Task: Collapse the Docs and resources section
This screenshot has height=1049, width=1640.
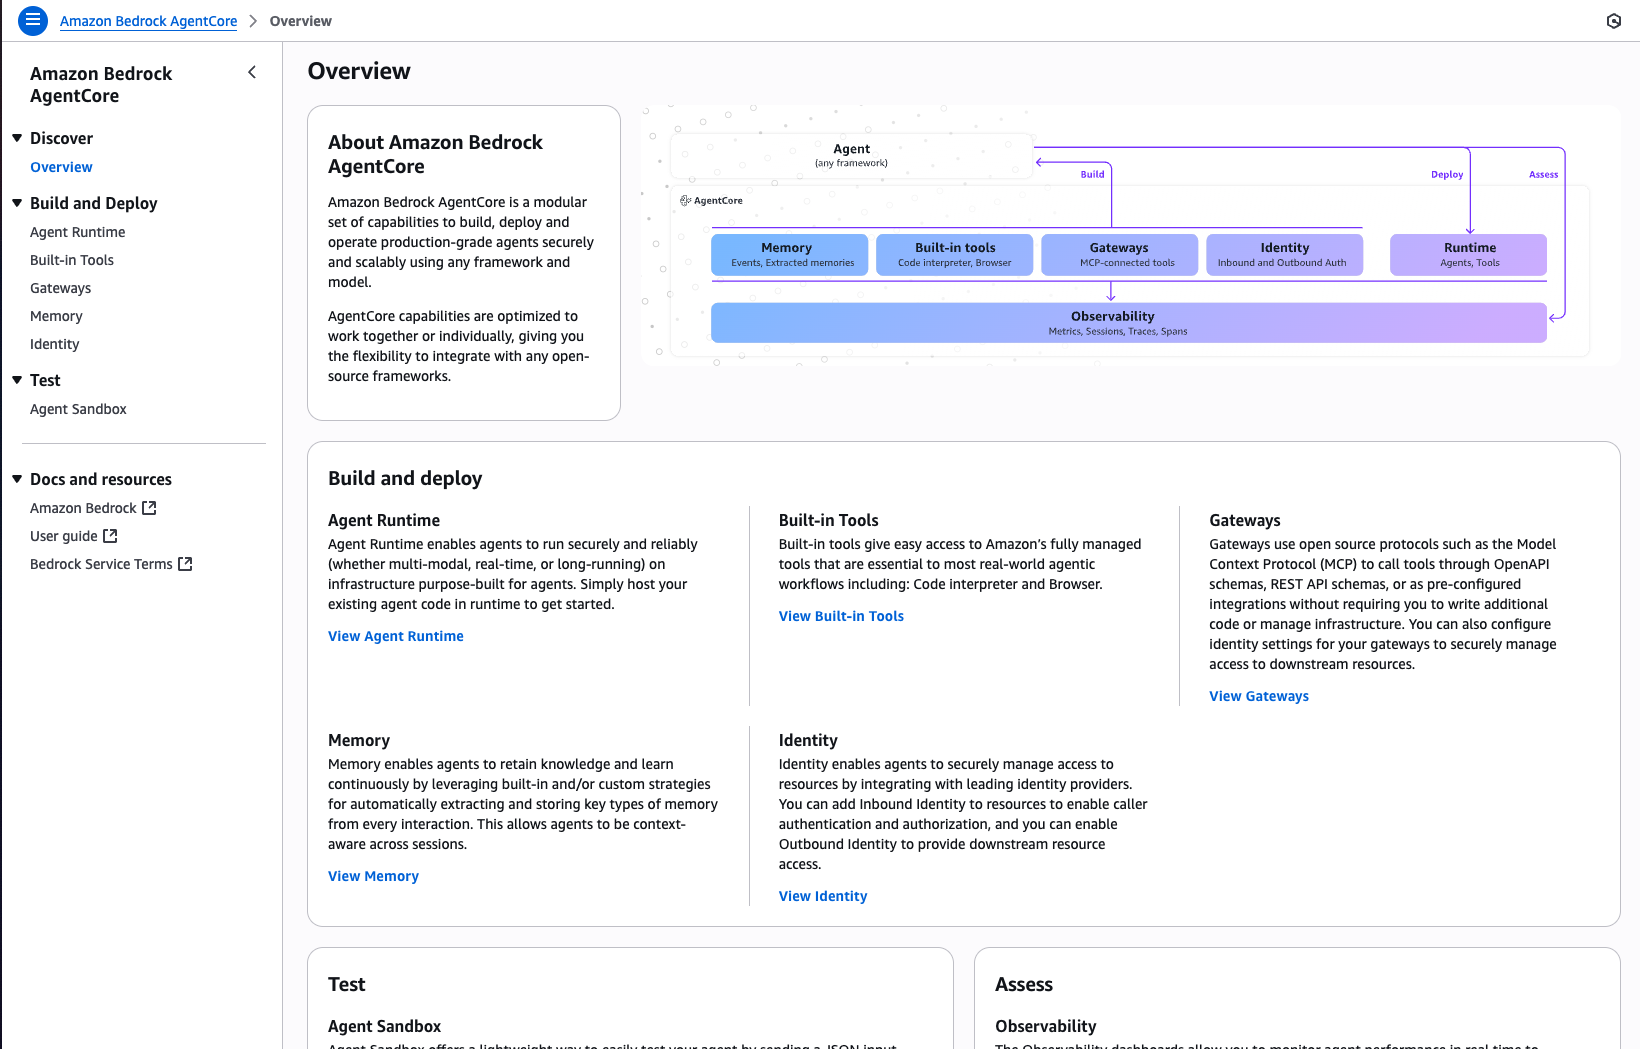Action: [x=16, y=479]
